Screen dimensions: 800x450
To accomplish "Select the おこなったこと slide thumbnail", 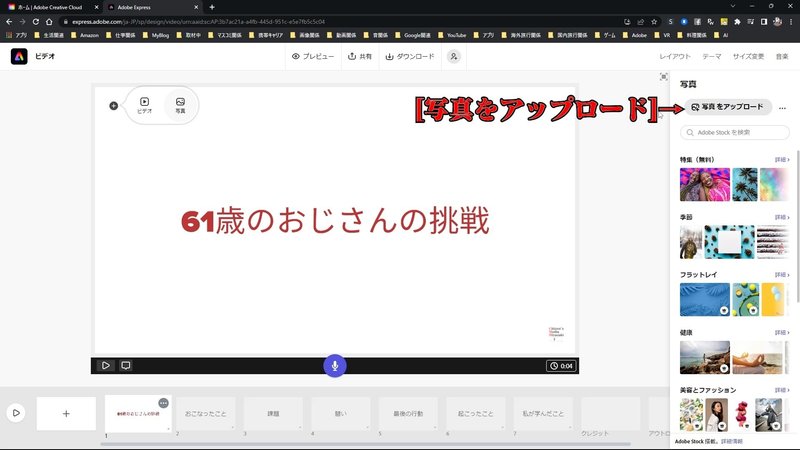I will tap(205, 414).
